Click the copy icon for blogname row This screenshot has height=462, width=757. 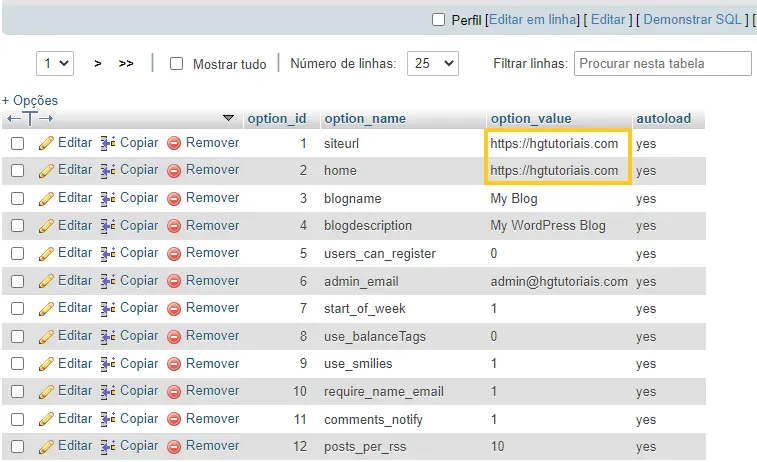coord(108,198)
